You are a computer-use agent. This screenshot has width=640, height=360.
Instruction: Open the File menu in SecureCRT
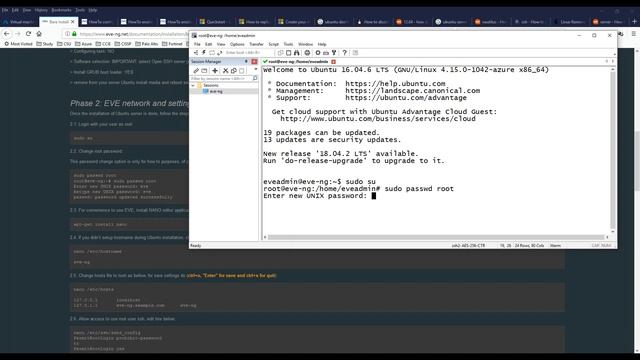pyautogui.click(x=197, y=44)
